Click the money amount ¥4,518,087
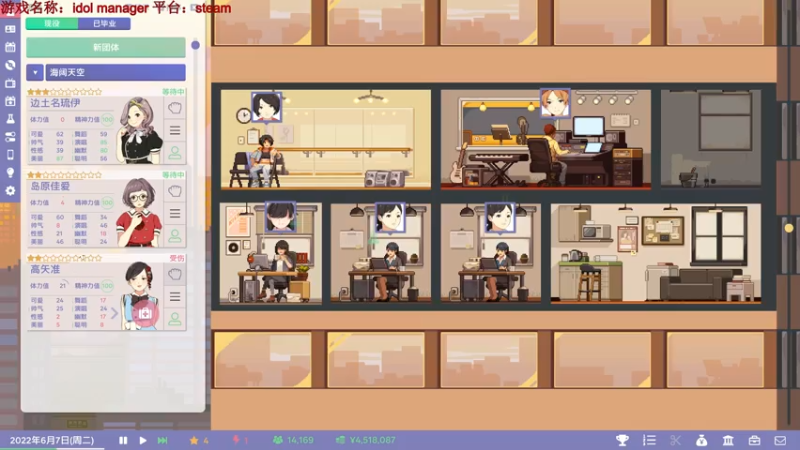Screen dimensions: 800x450 click(366, 440)
